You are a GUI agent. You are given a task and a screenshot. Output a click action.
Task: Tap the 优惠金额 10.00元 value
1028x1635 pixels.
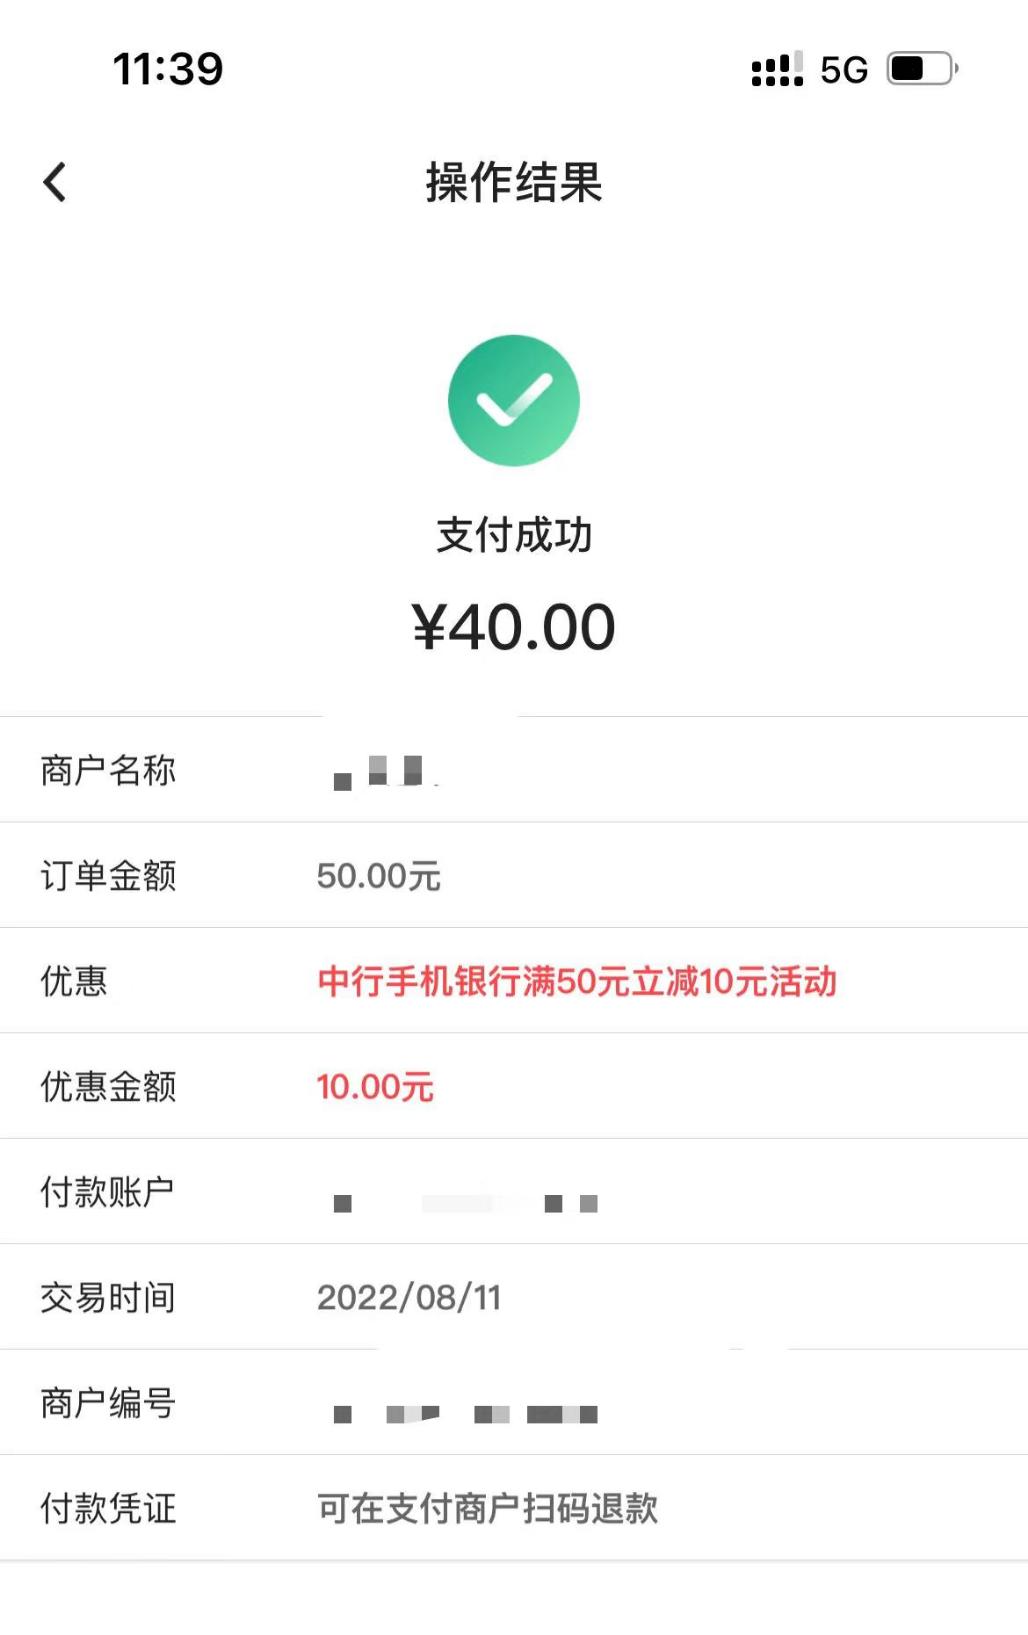click(x=375, y=1087)
